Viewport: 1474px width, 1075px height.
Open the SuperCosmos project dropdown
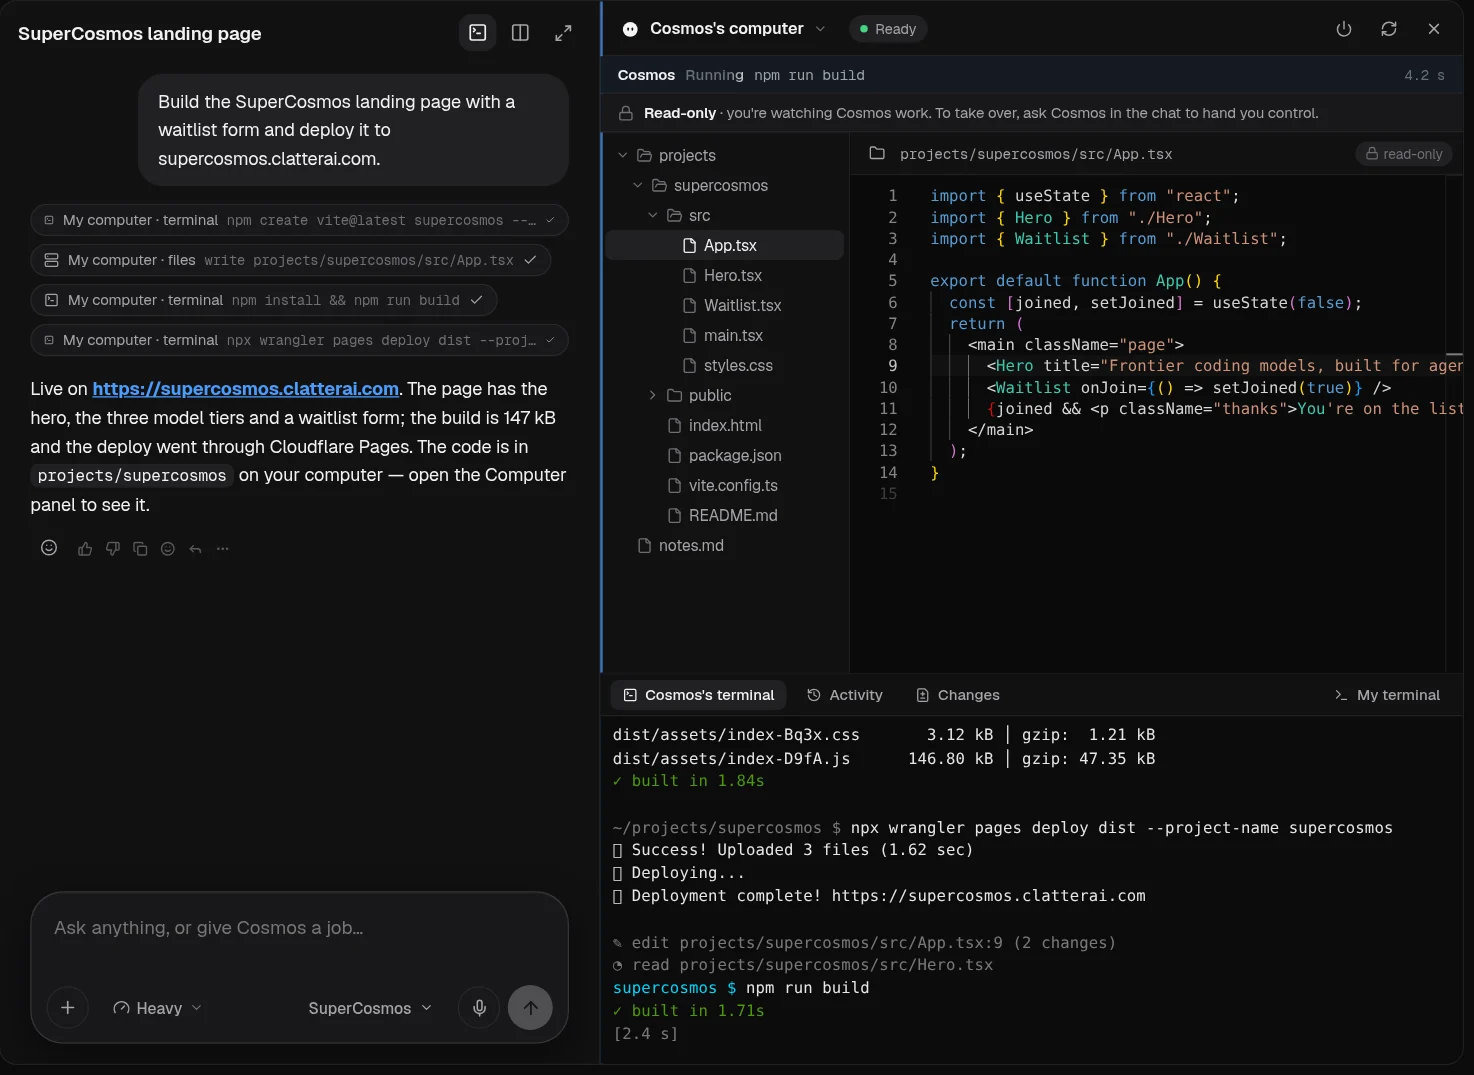click(x=369, y=1008)
